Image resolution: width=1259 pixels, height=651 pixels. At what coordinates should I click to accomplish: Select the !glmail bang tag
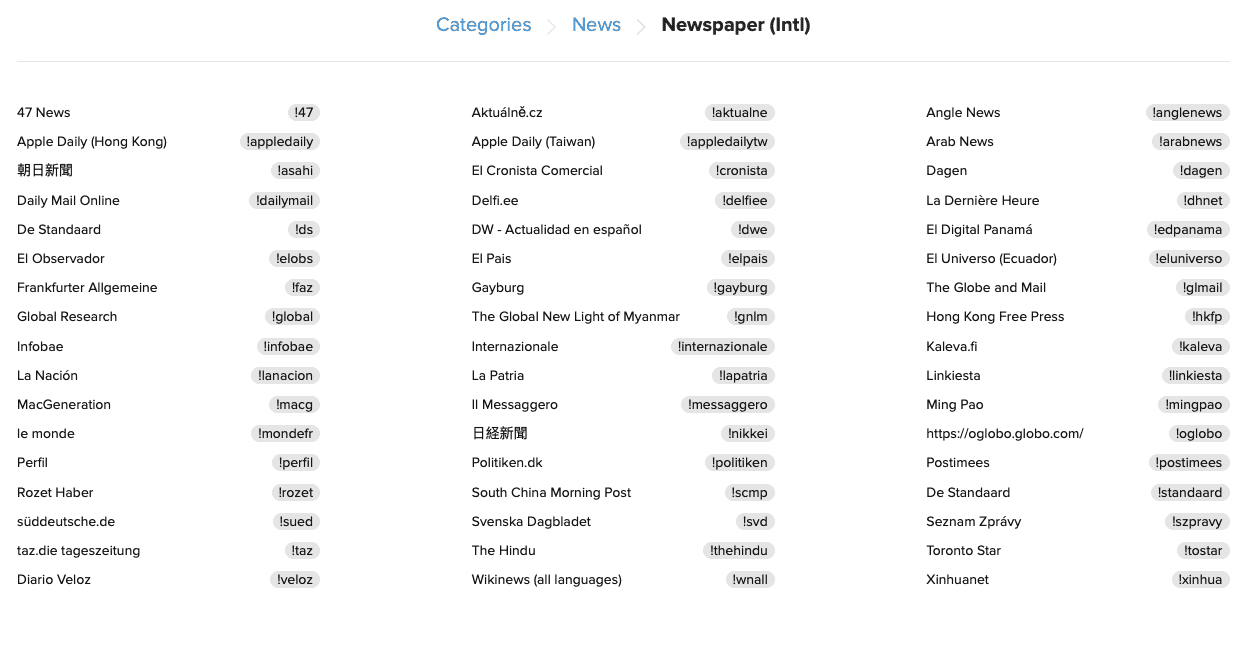(1203, 288)
